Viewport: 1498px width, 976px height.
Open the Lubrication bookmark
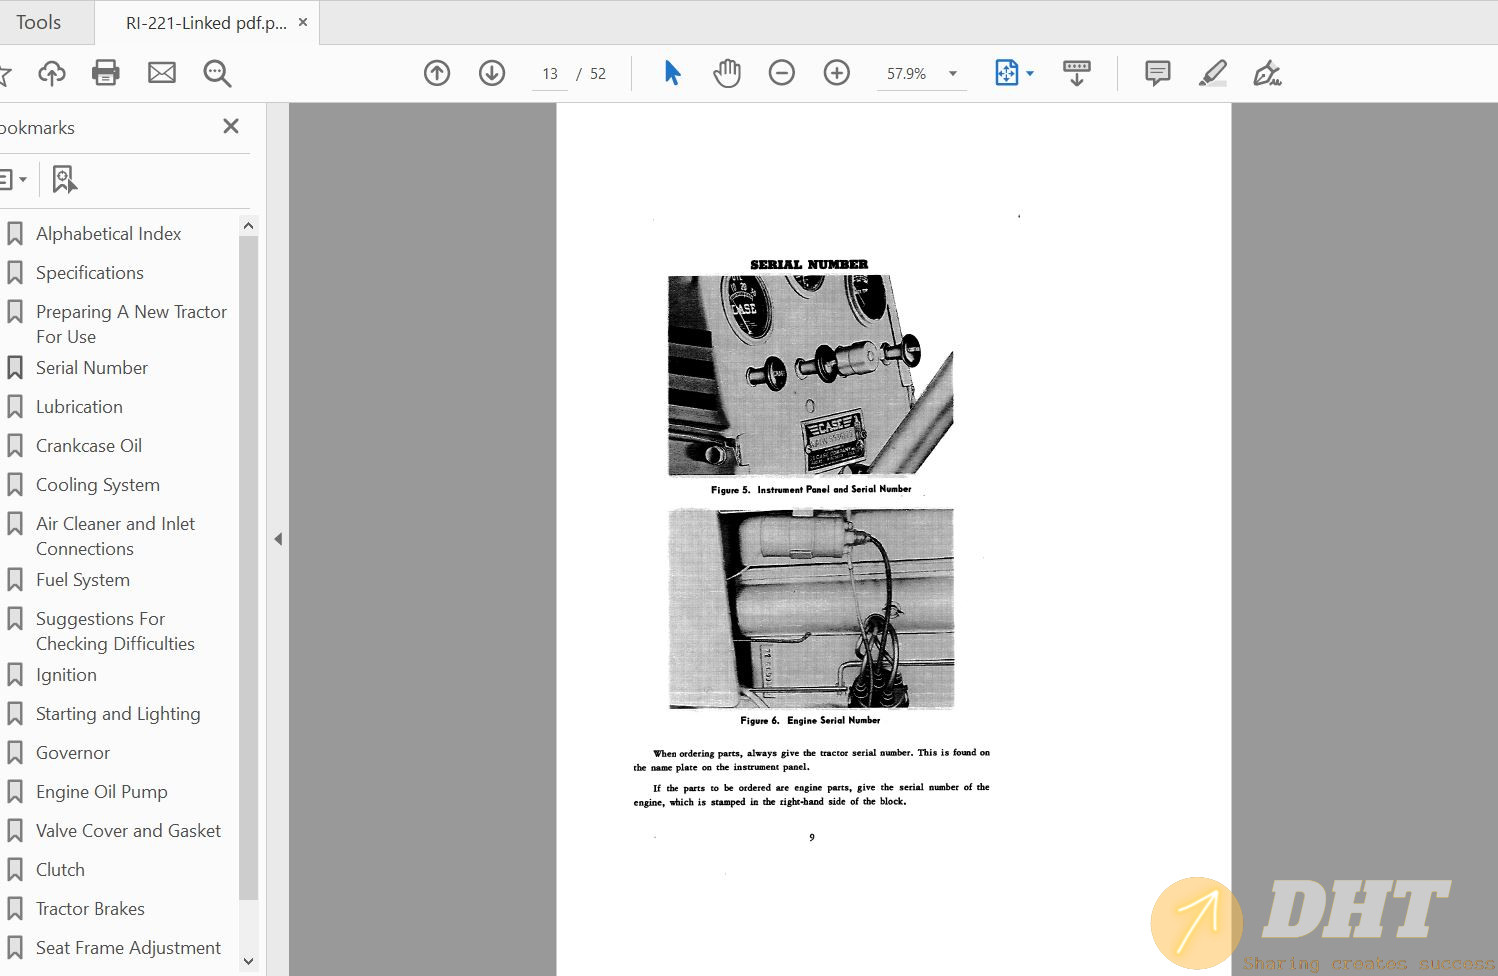point(79,407)
